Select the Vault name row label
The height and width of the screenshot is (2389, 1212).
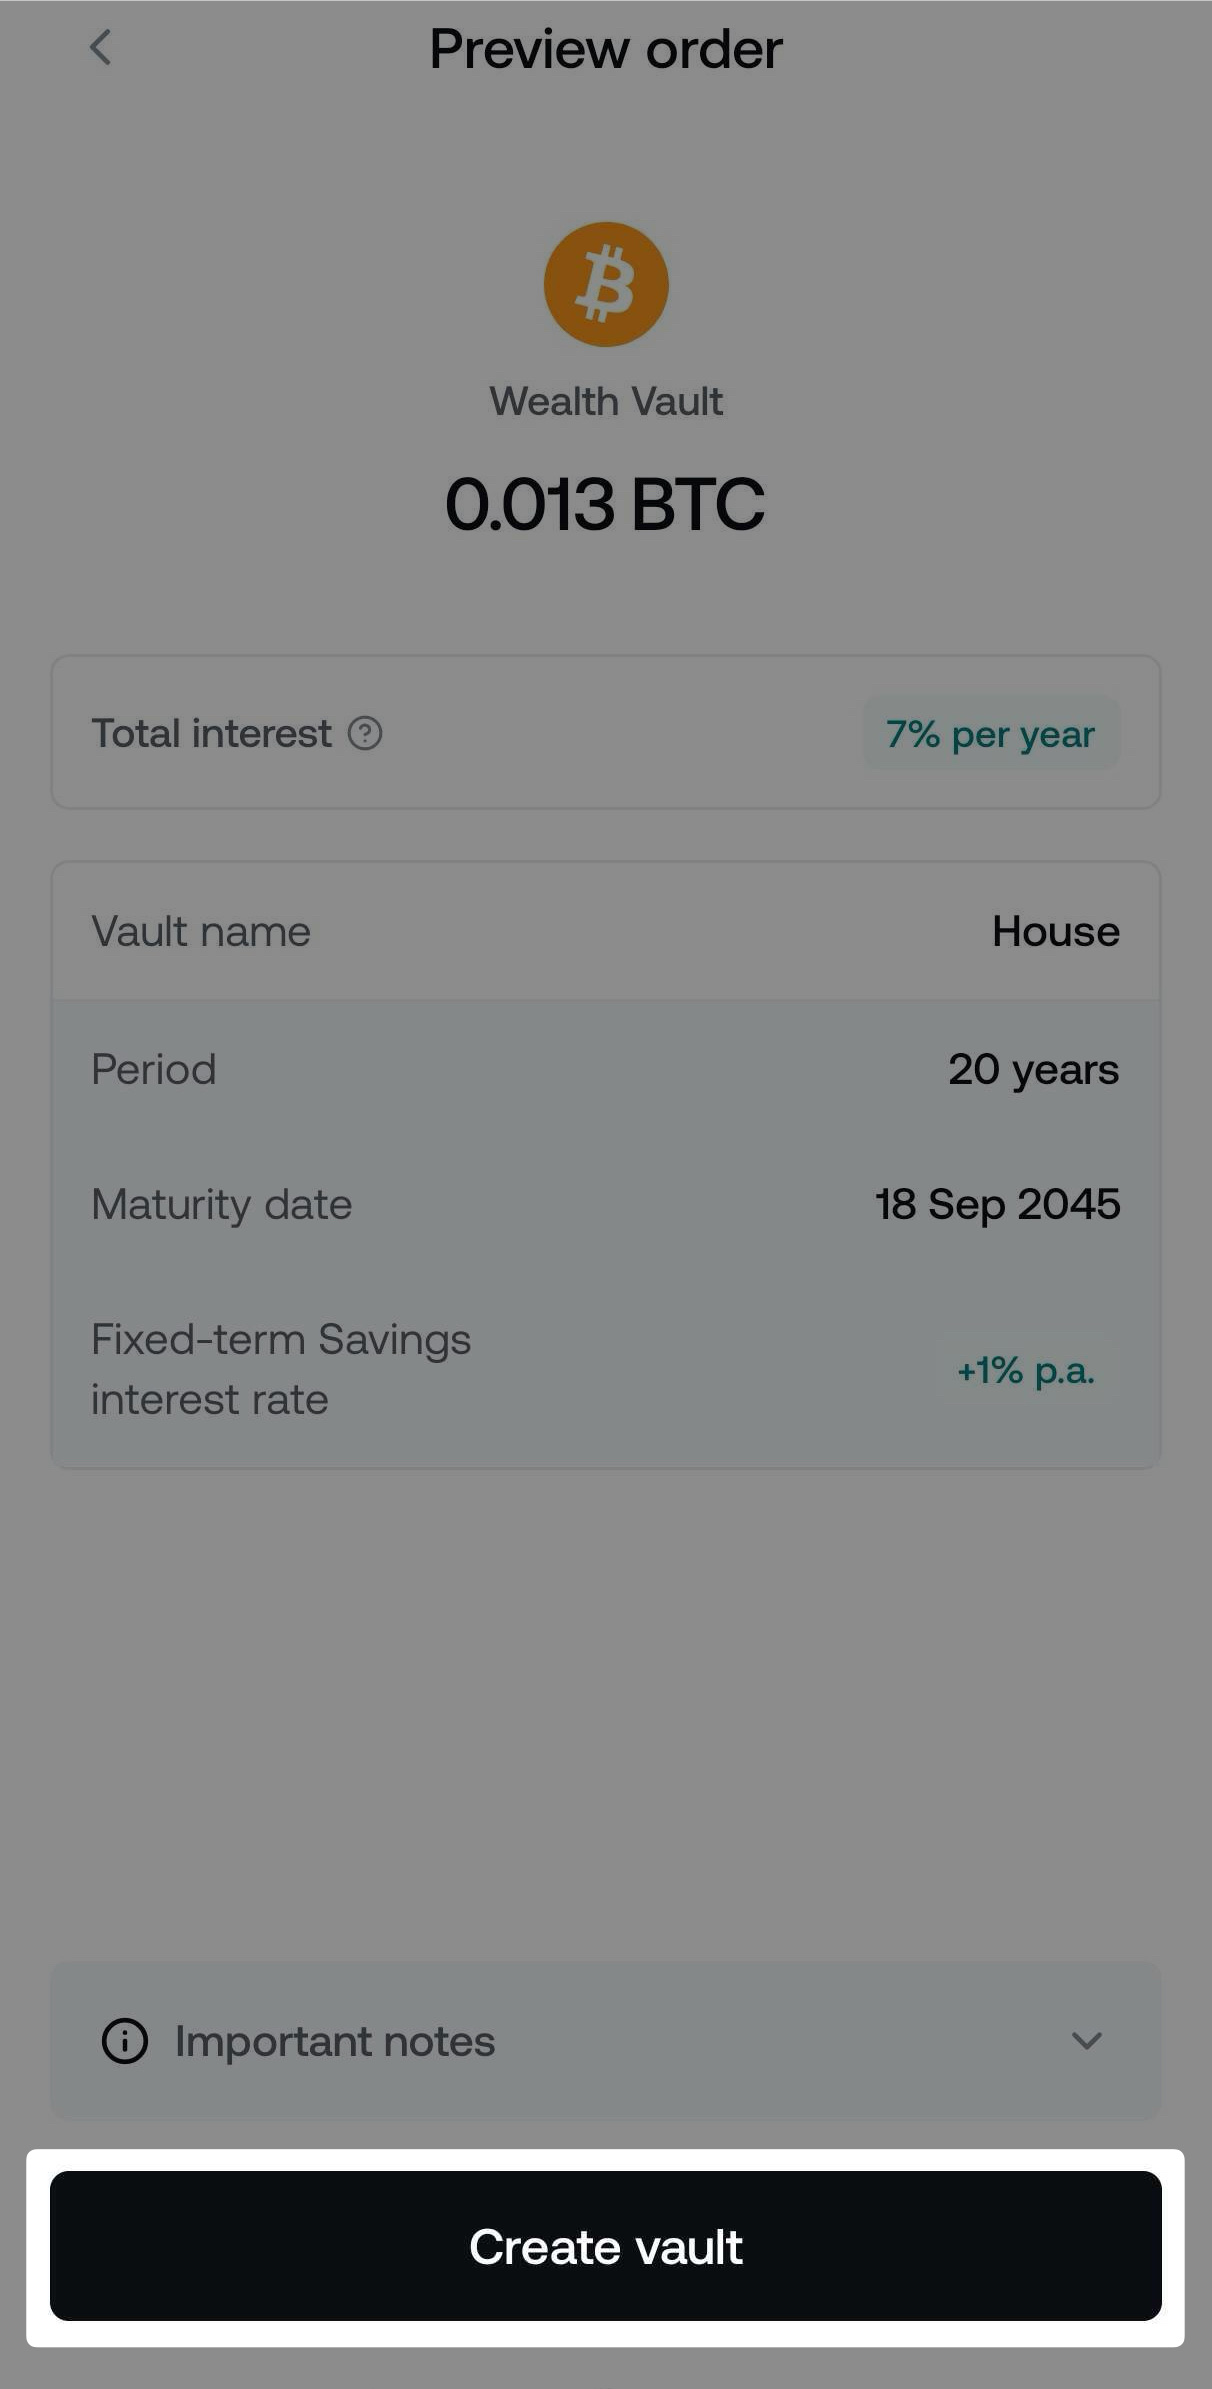pos(201,932)
